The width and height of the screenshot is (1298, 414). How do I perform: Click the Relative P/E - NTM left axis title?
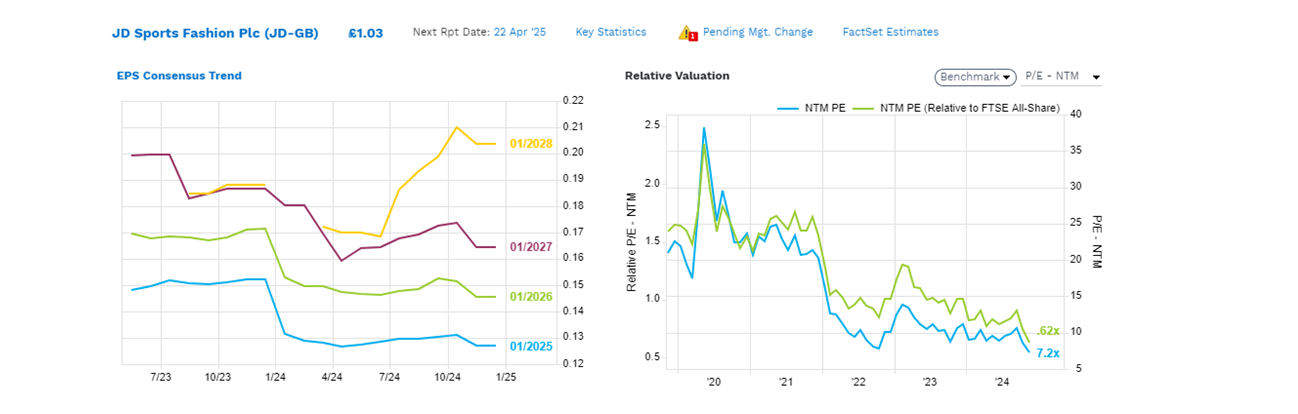(x=632, y=242)
